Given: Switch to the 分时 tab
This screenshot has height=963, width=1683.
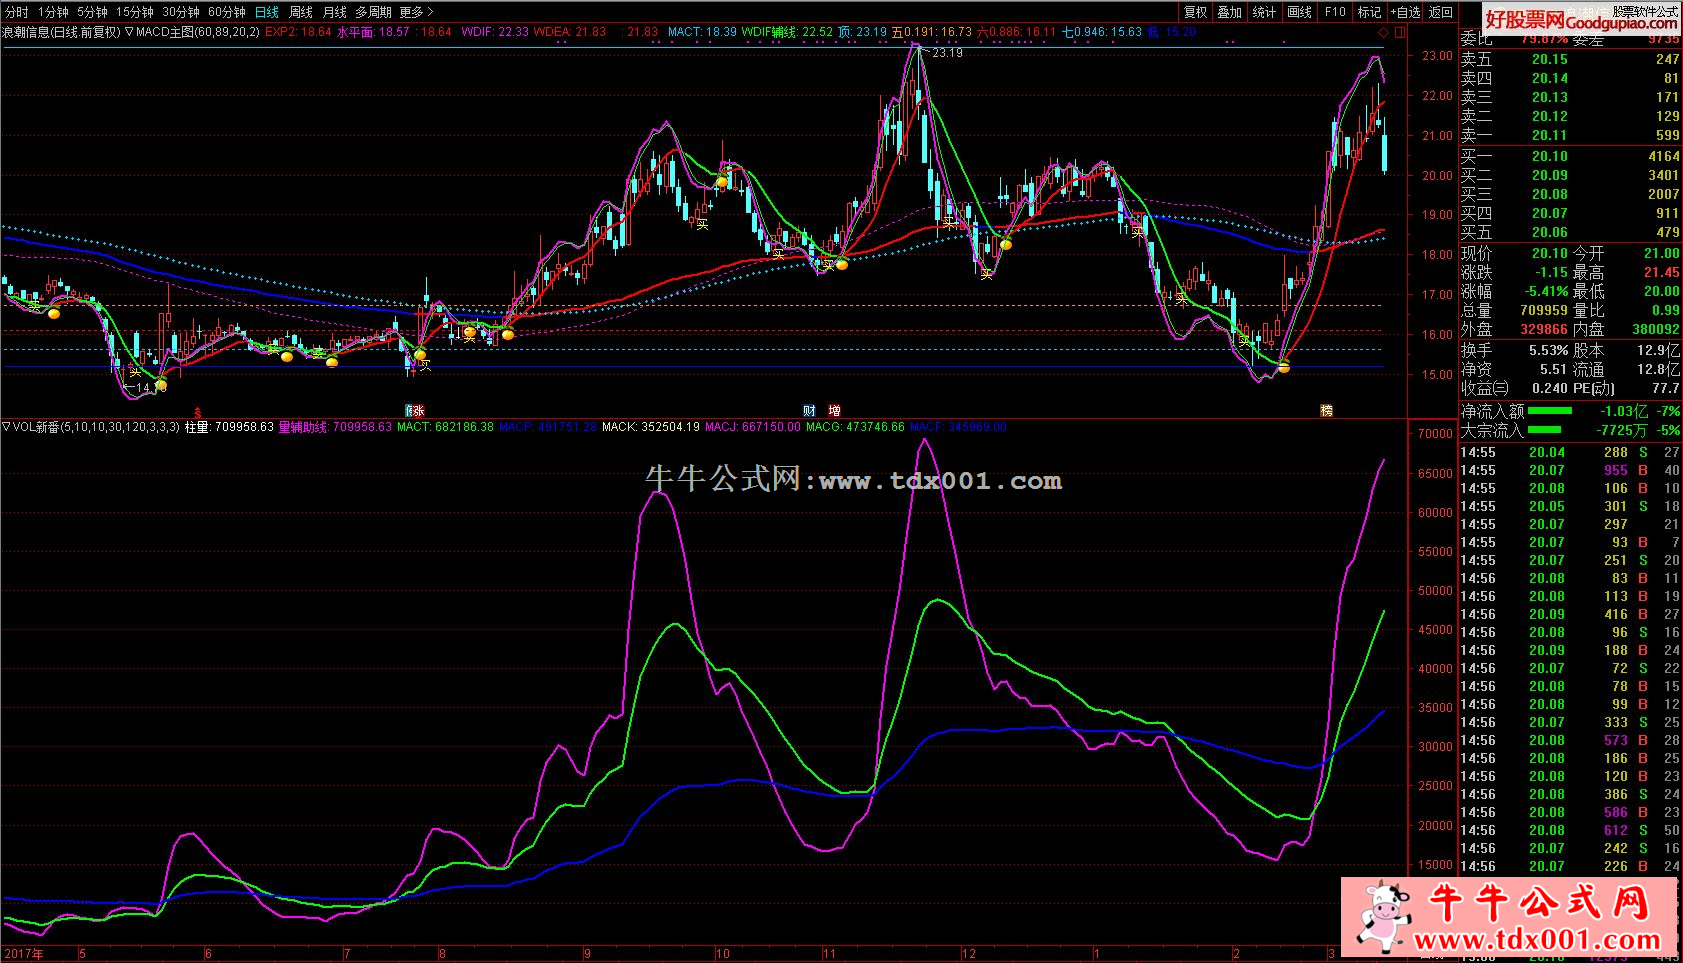Looking at the screenshot, I should [x=17, y=12].
